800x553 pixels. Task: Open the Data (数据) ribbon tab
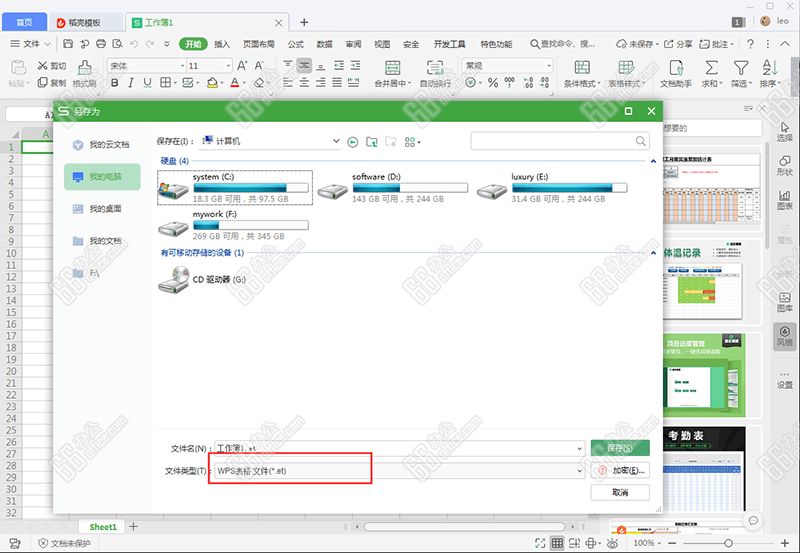click(x=324, y=44)
